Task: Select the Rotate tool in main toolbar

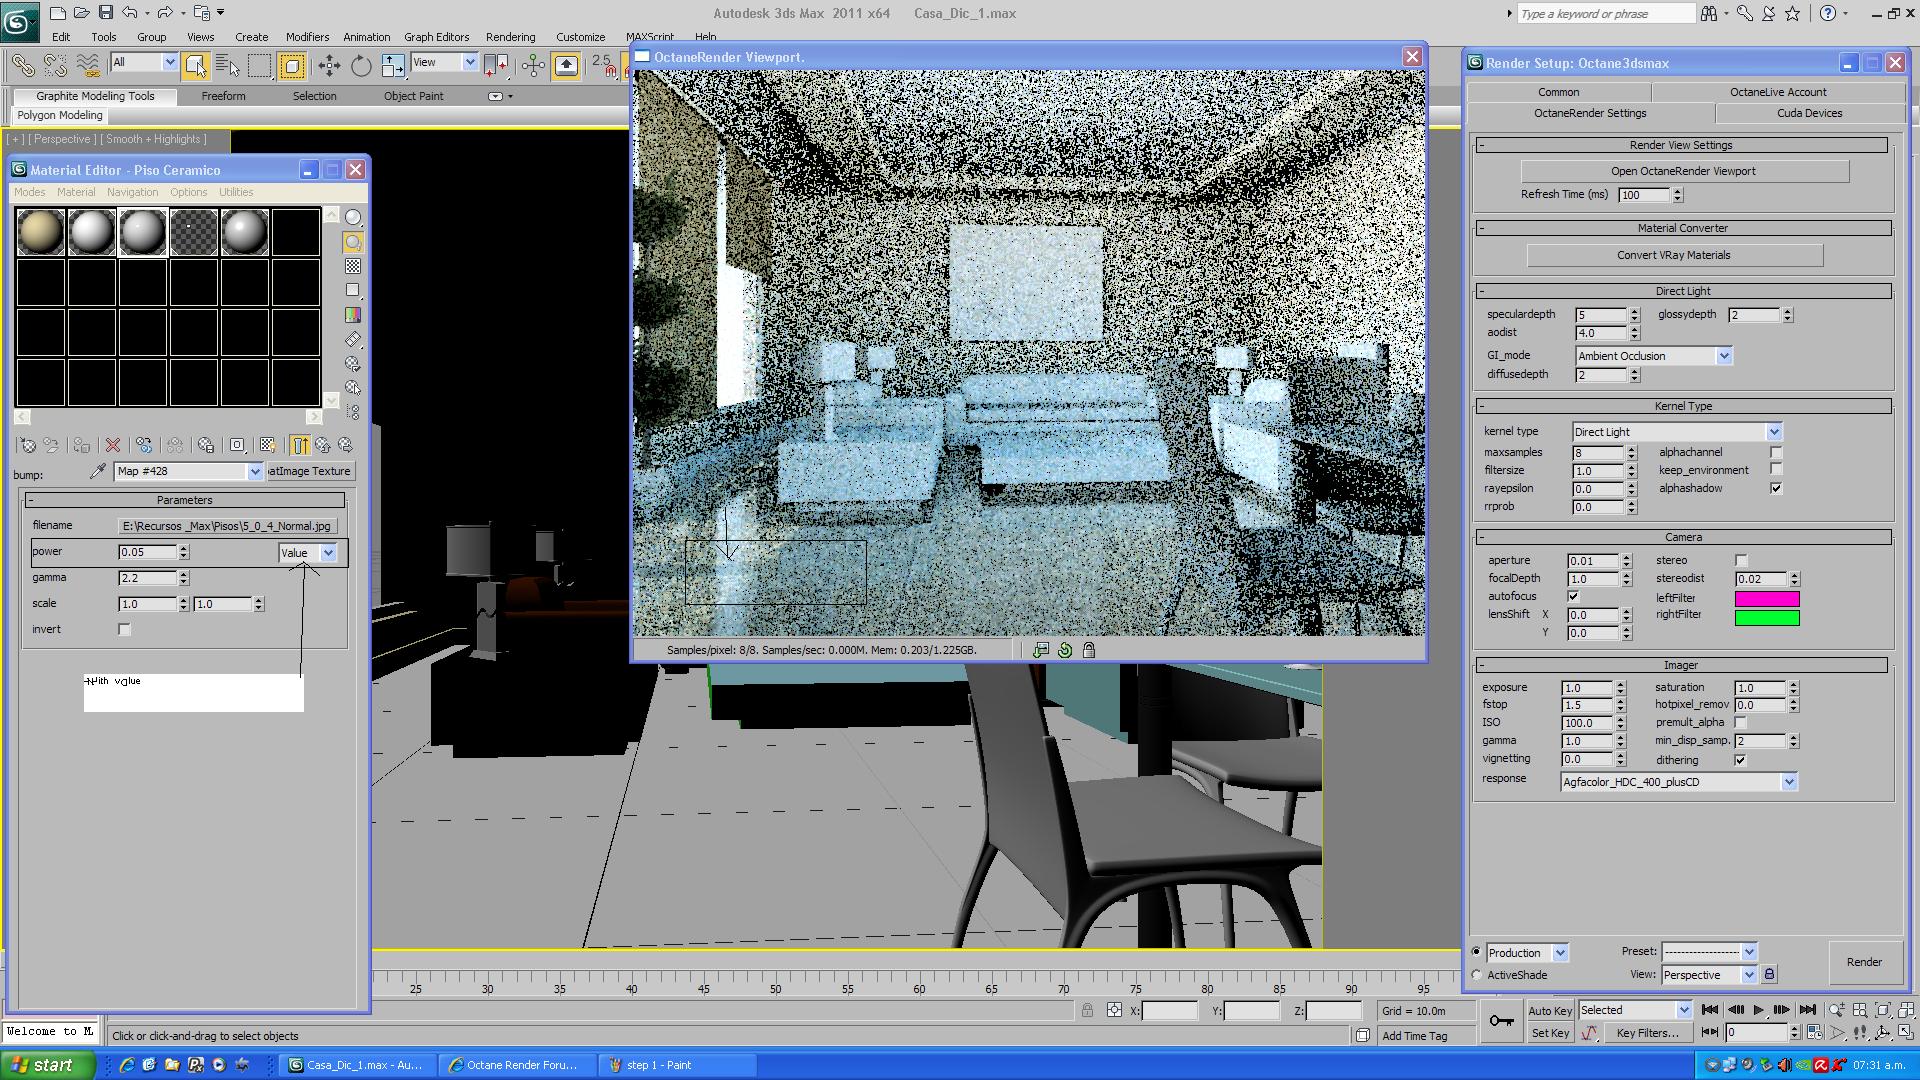Action: pos(361,66)
